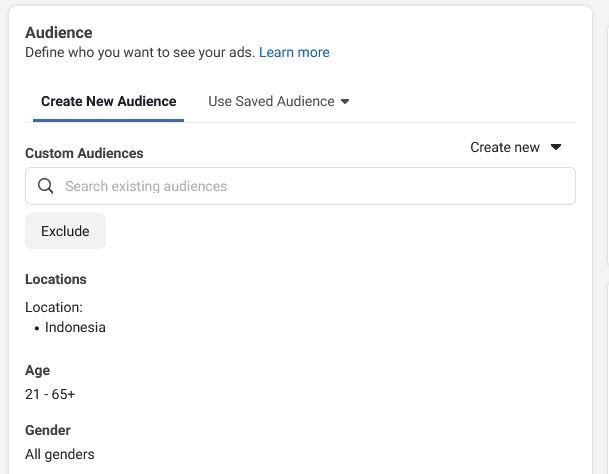Click the arrow icon next to Create new

[x=556, y=147]
